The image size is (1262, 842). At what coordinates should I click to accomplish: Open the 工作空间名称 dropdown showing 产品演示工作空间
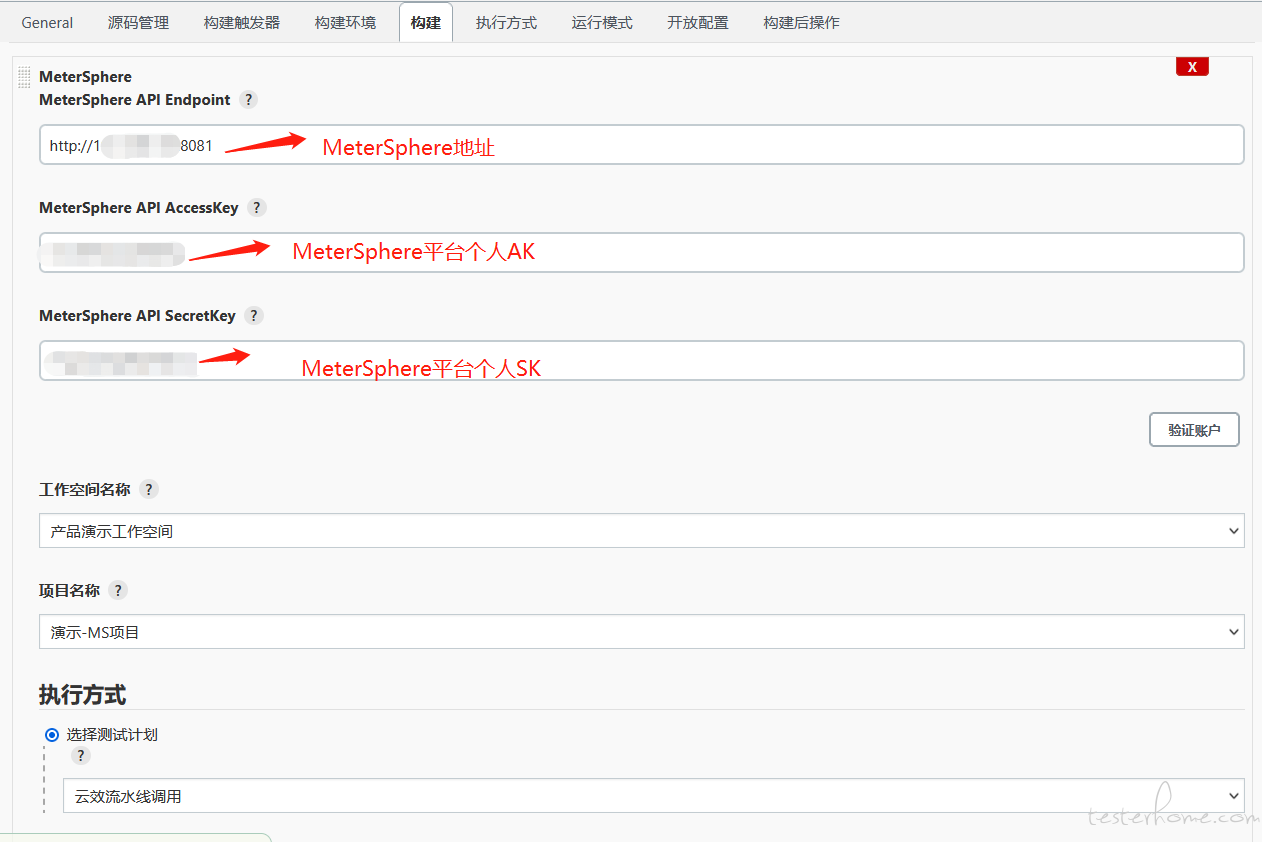coord(642,531)
